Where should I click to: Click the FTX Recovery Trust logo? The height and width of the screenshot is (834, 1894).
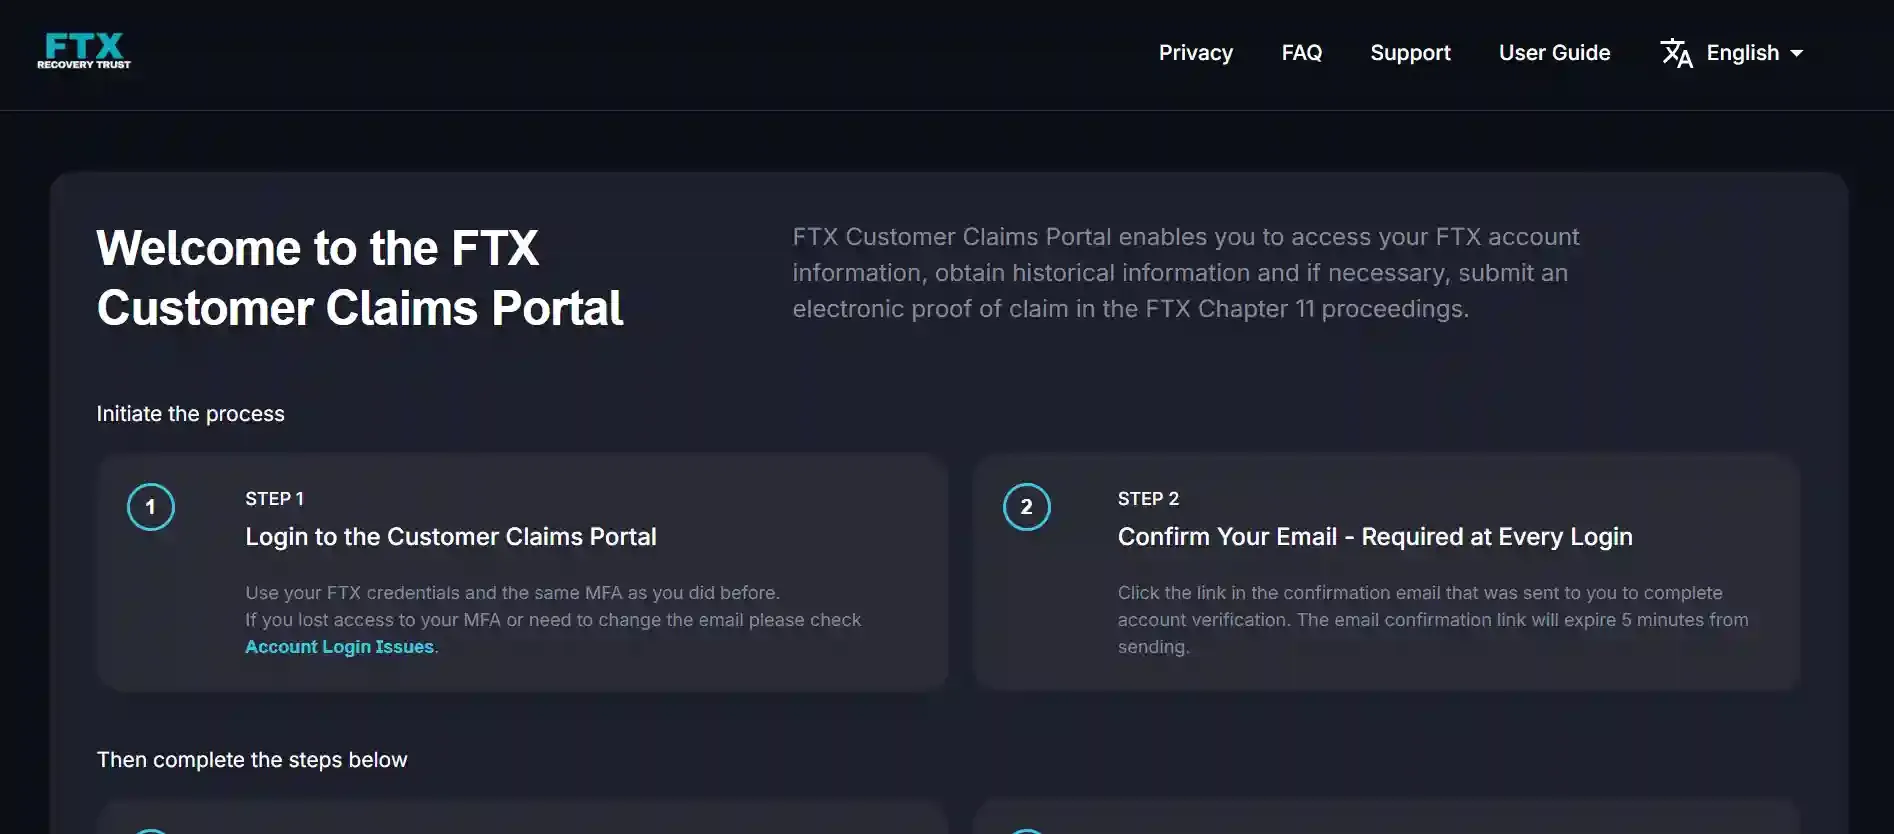tap(84, 51)
